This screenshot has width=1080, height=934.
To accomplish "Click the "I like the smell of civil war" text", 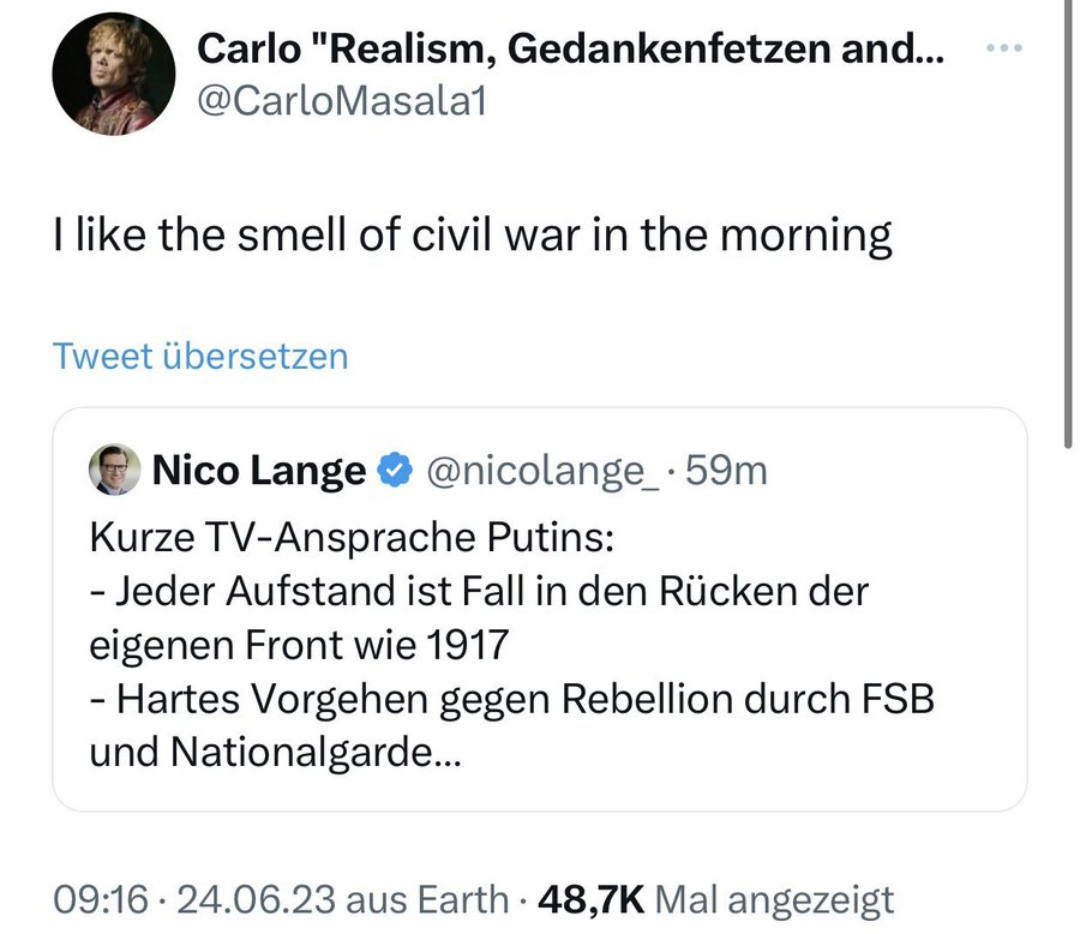I will (x=472, y=236).
